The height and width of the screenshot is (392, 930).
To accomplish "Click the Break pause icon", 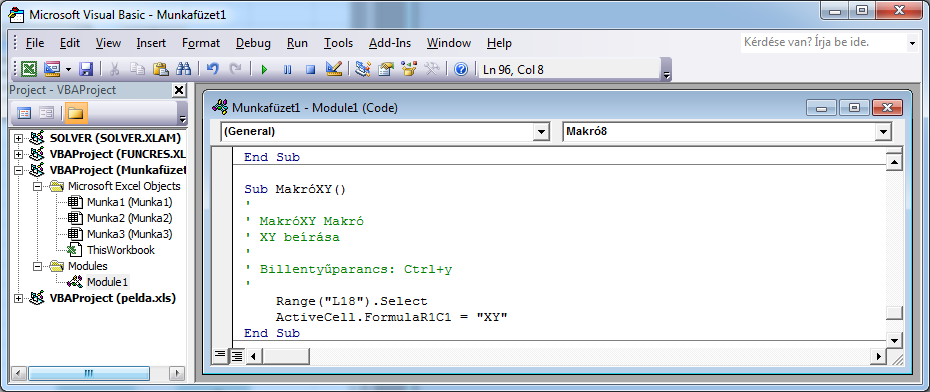I will click(287, 69).
